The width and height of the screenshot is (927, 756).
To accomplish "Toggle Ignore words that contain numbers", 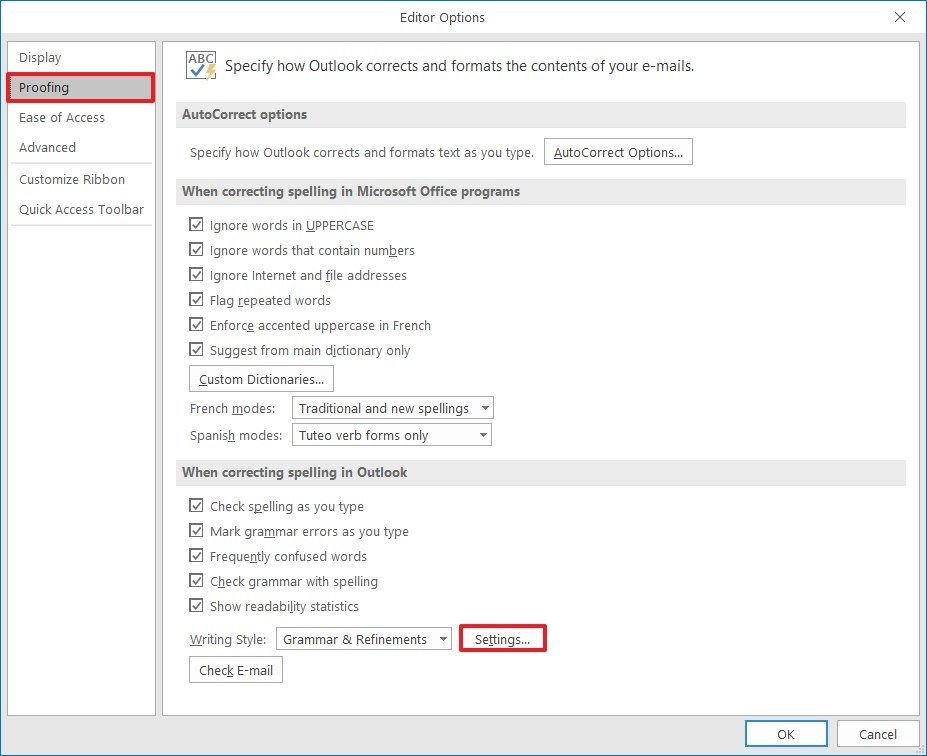I will point(197,250).
